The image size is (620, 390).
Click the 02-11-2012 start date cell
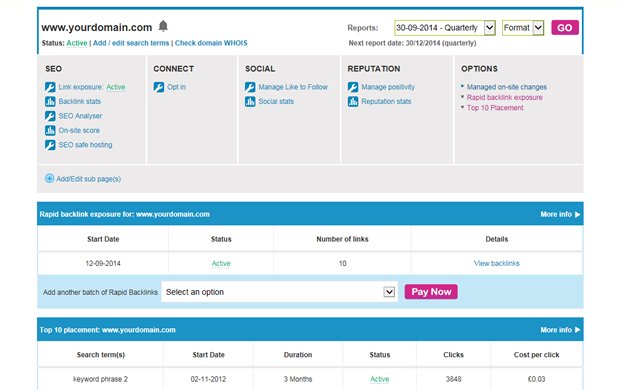(x=208, y=379)
